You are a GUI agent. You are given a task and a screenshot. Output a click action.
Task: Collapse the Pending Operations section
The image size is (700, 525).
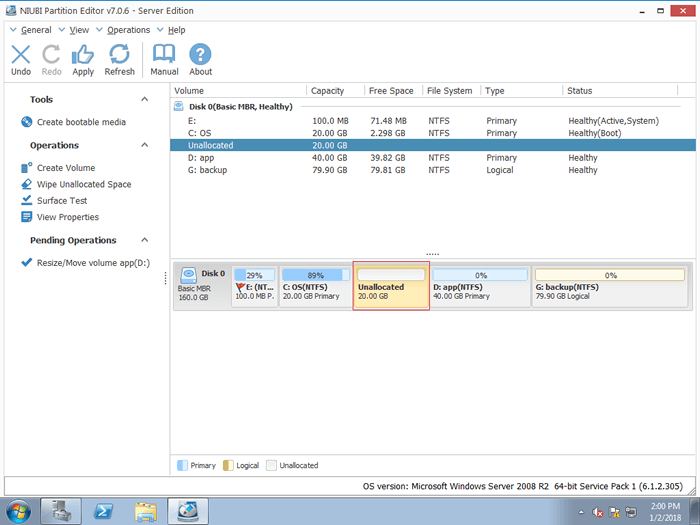click(x=144, y=240)
